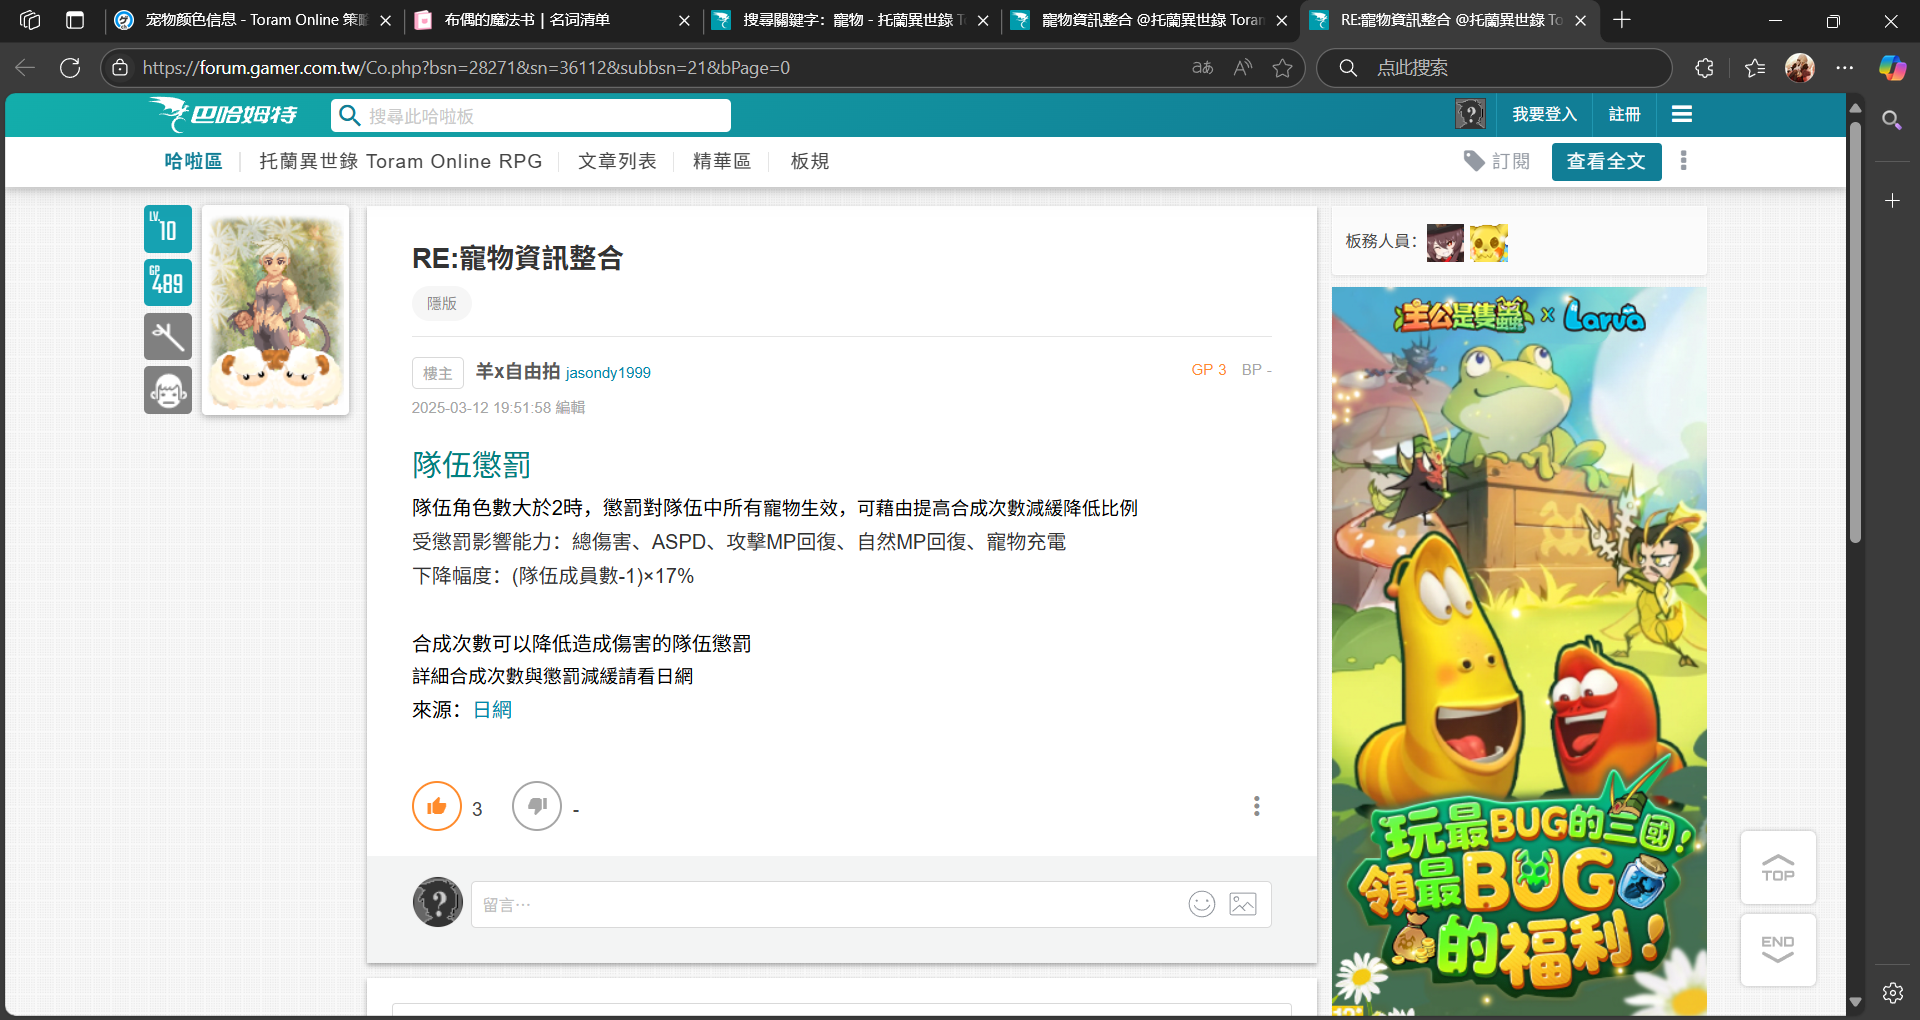The image size is (1920, 1020).
Task: Open first moderator avatar
Action: 1445,243
